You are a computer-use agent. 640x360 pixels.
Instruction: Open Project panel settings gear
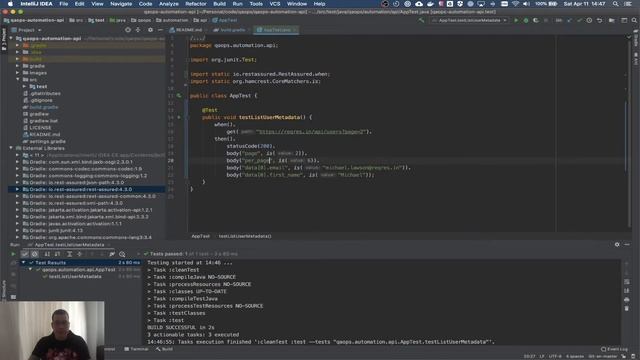(150, 30)
